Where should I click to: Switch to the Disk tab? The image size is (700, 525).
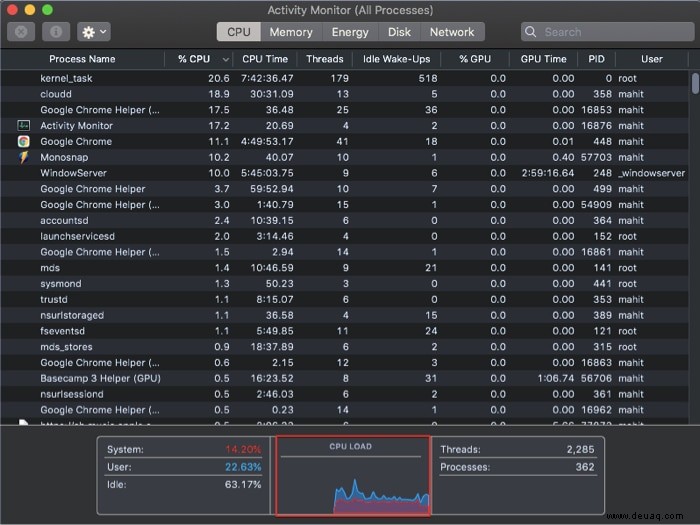399,32
